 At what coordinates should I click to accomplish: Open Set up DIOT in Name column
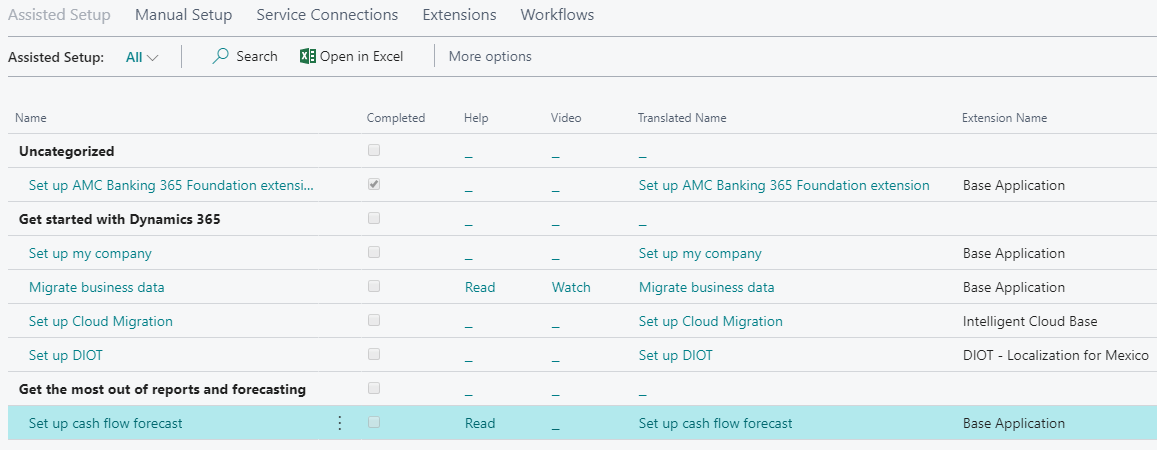pyautogui.click(x=66, y=355)
